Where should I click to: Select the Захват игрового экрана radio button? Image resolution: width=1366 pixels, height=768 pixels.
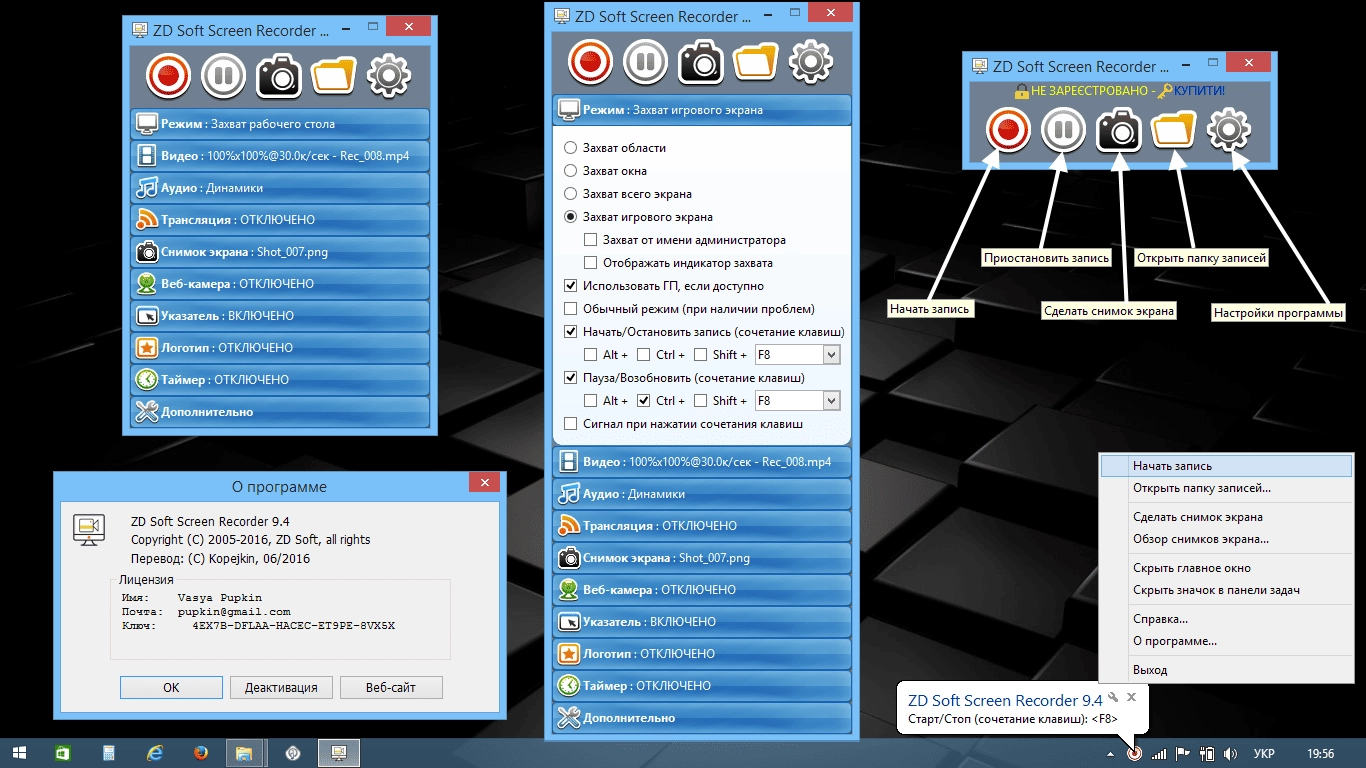(x=571, y=217)
